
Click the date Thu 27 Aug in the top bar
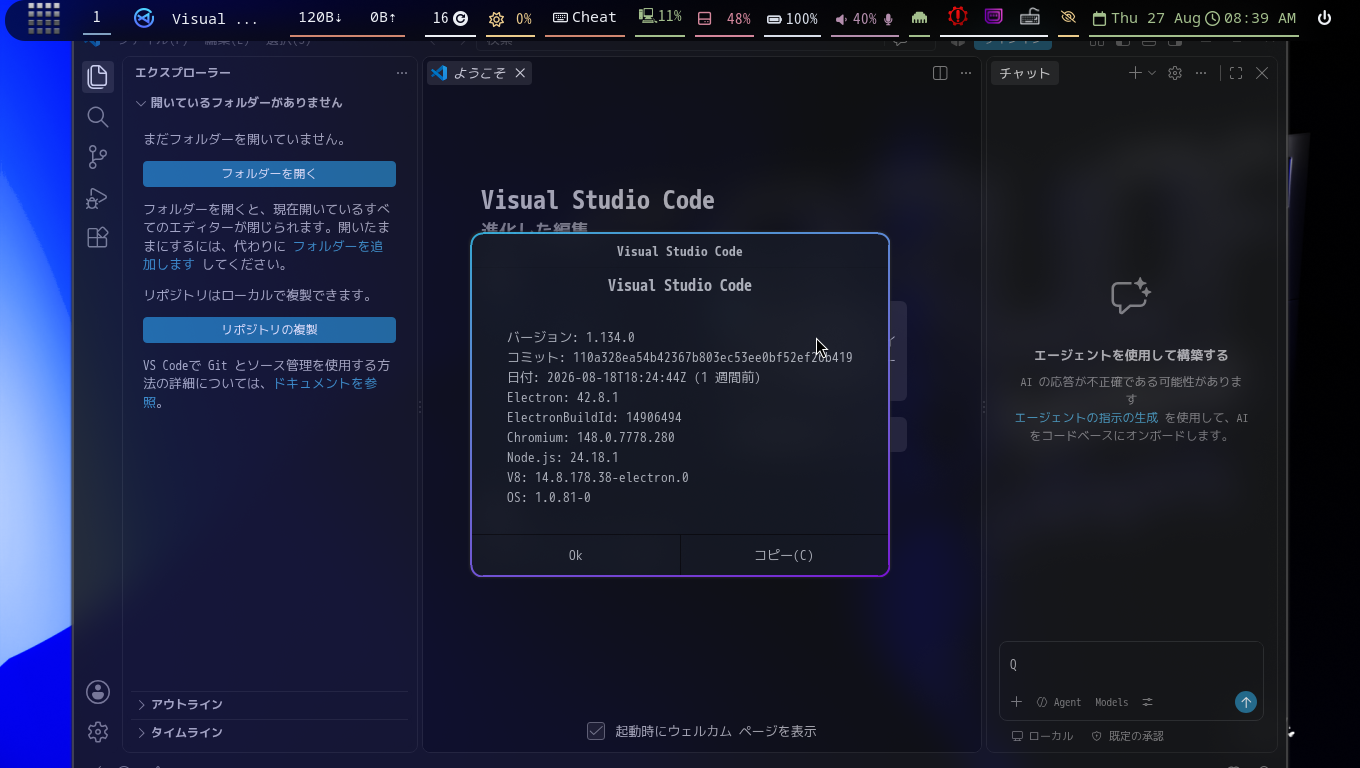tap(1147, 18)
